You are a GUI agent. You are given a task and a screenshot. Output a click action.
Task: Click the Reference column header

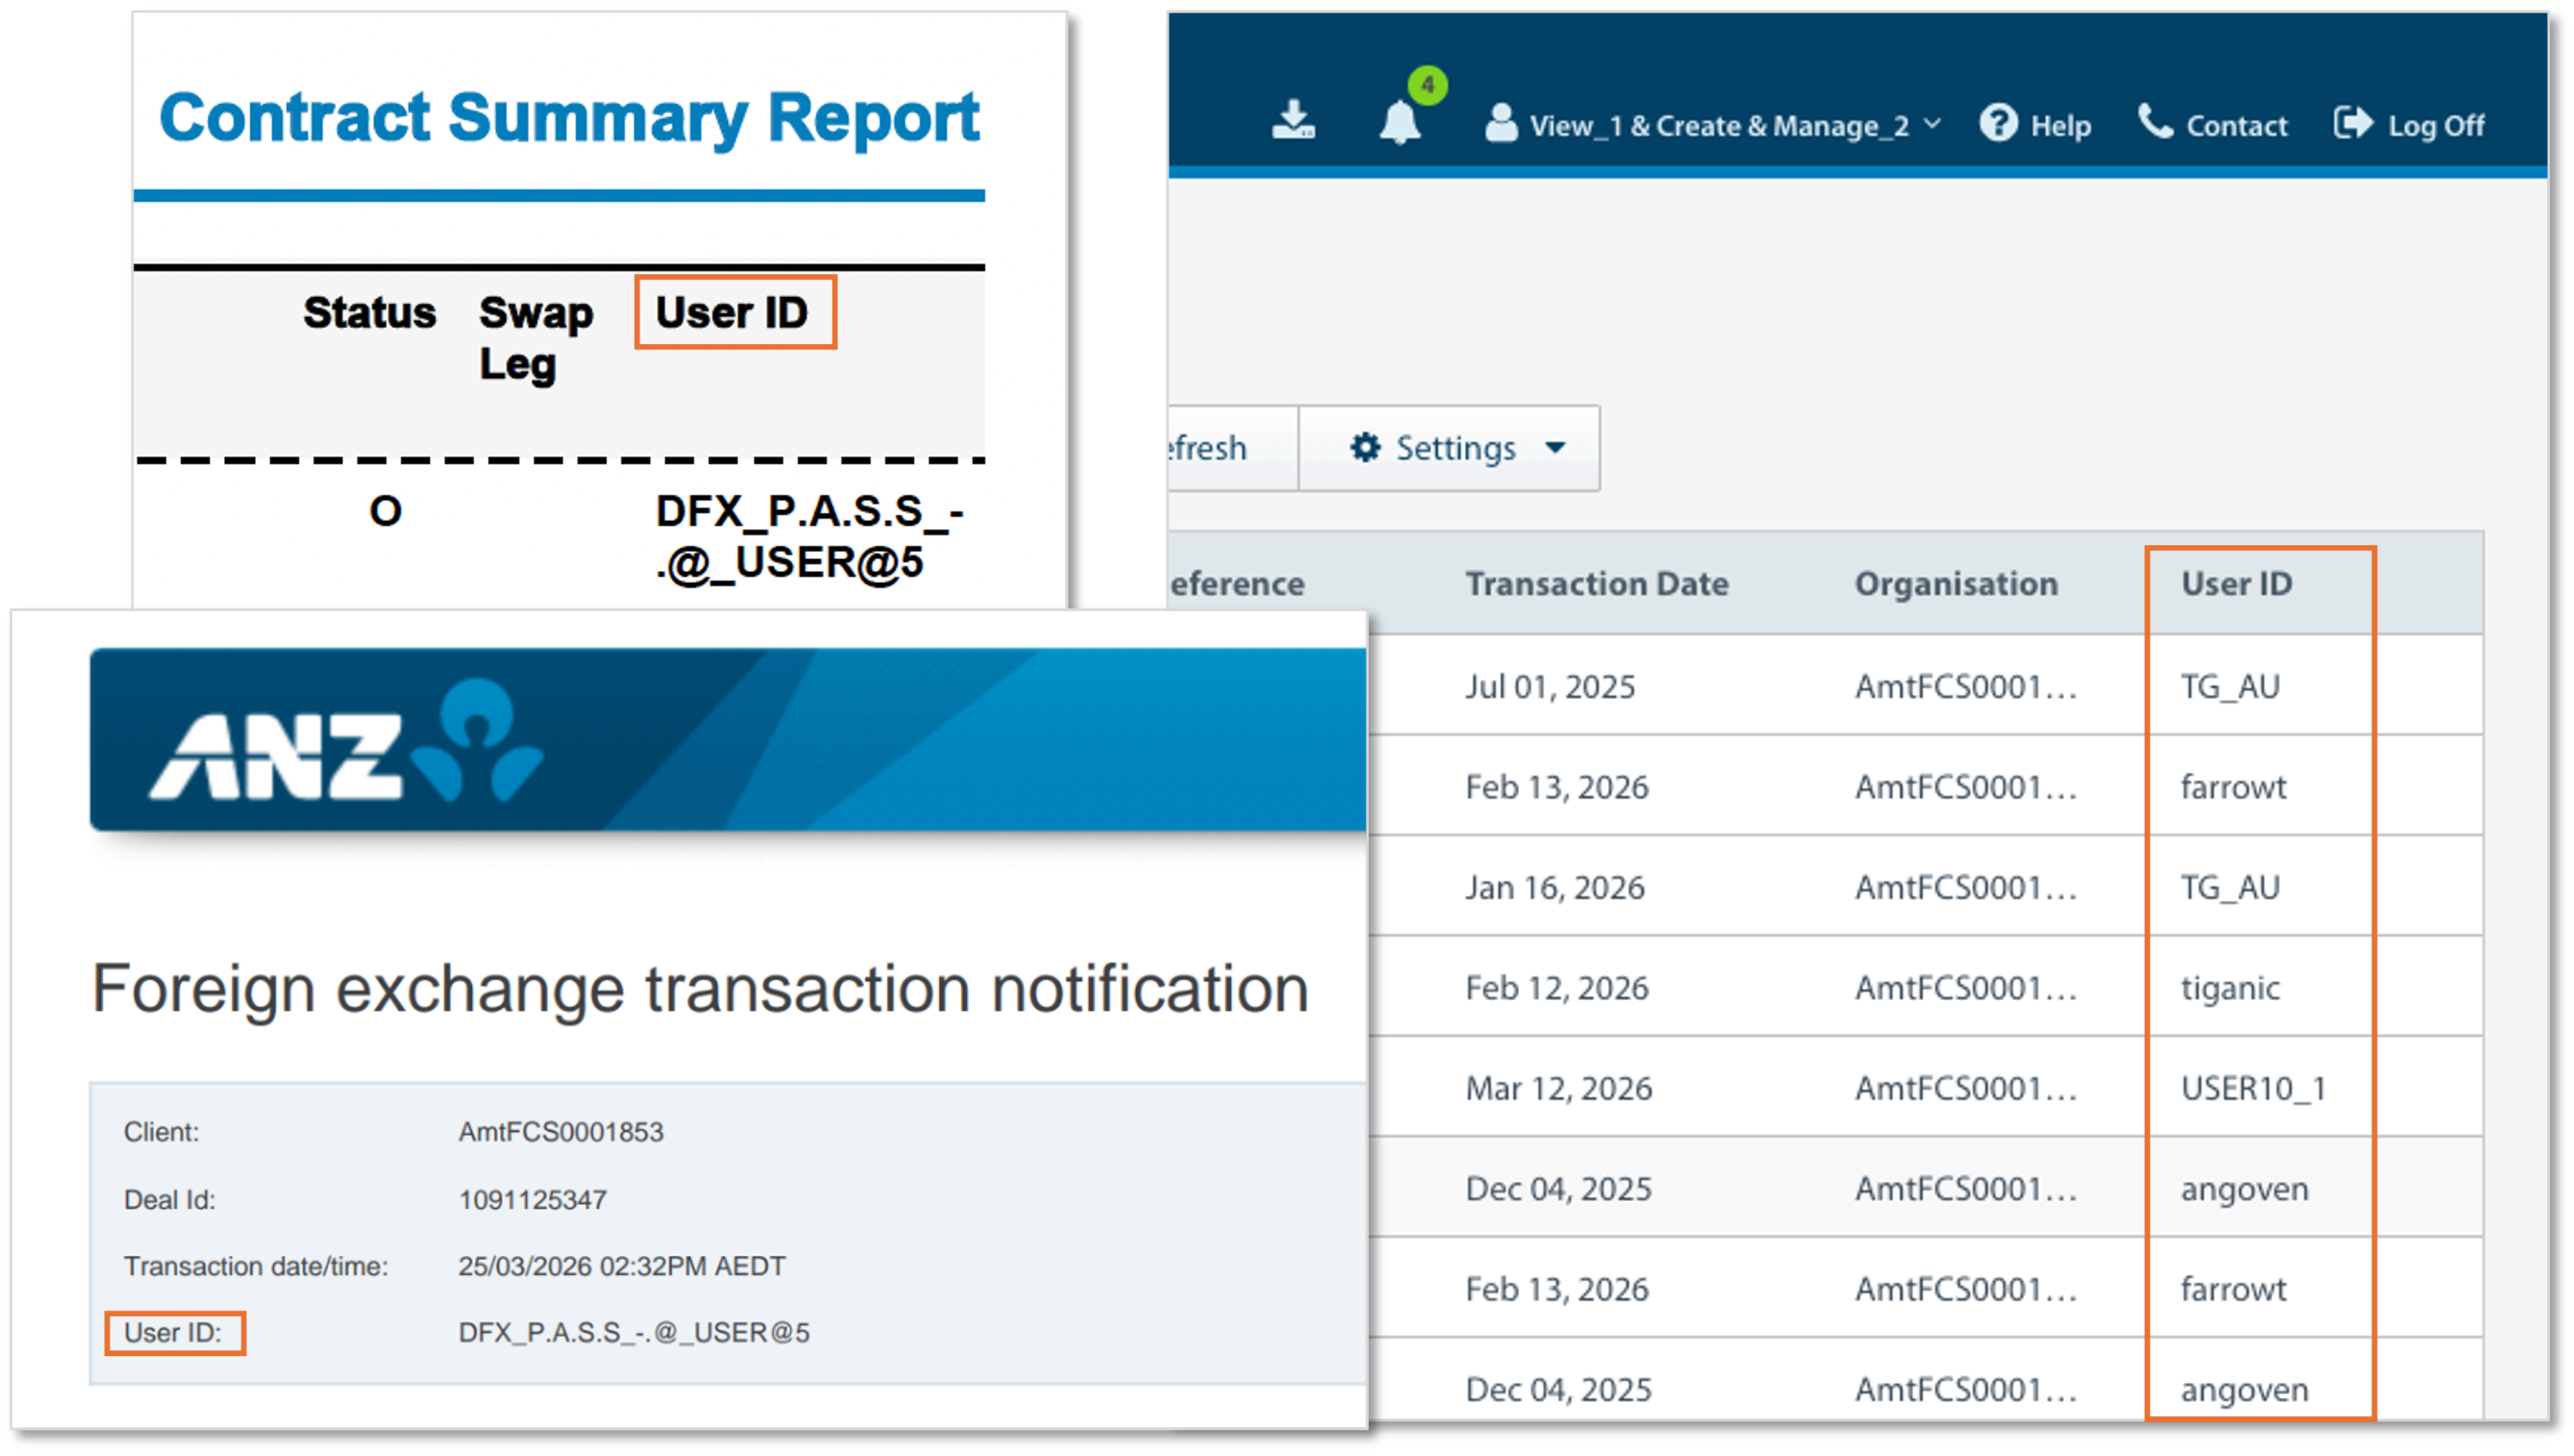pos(1237,583)
